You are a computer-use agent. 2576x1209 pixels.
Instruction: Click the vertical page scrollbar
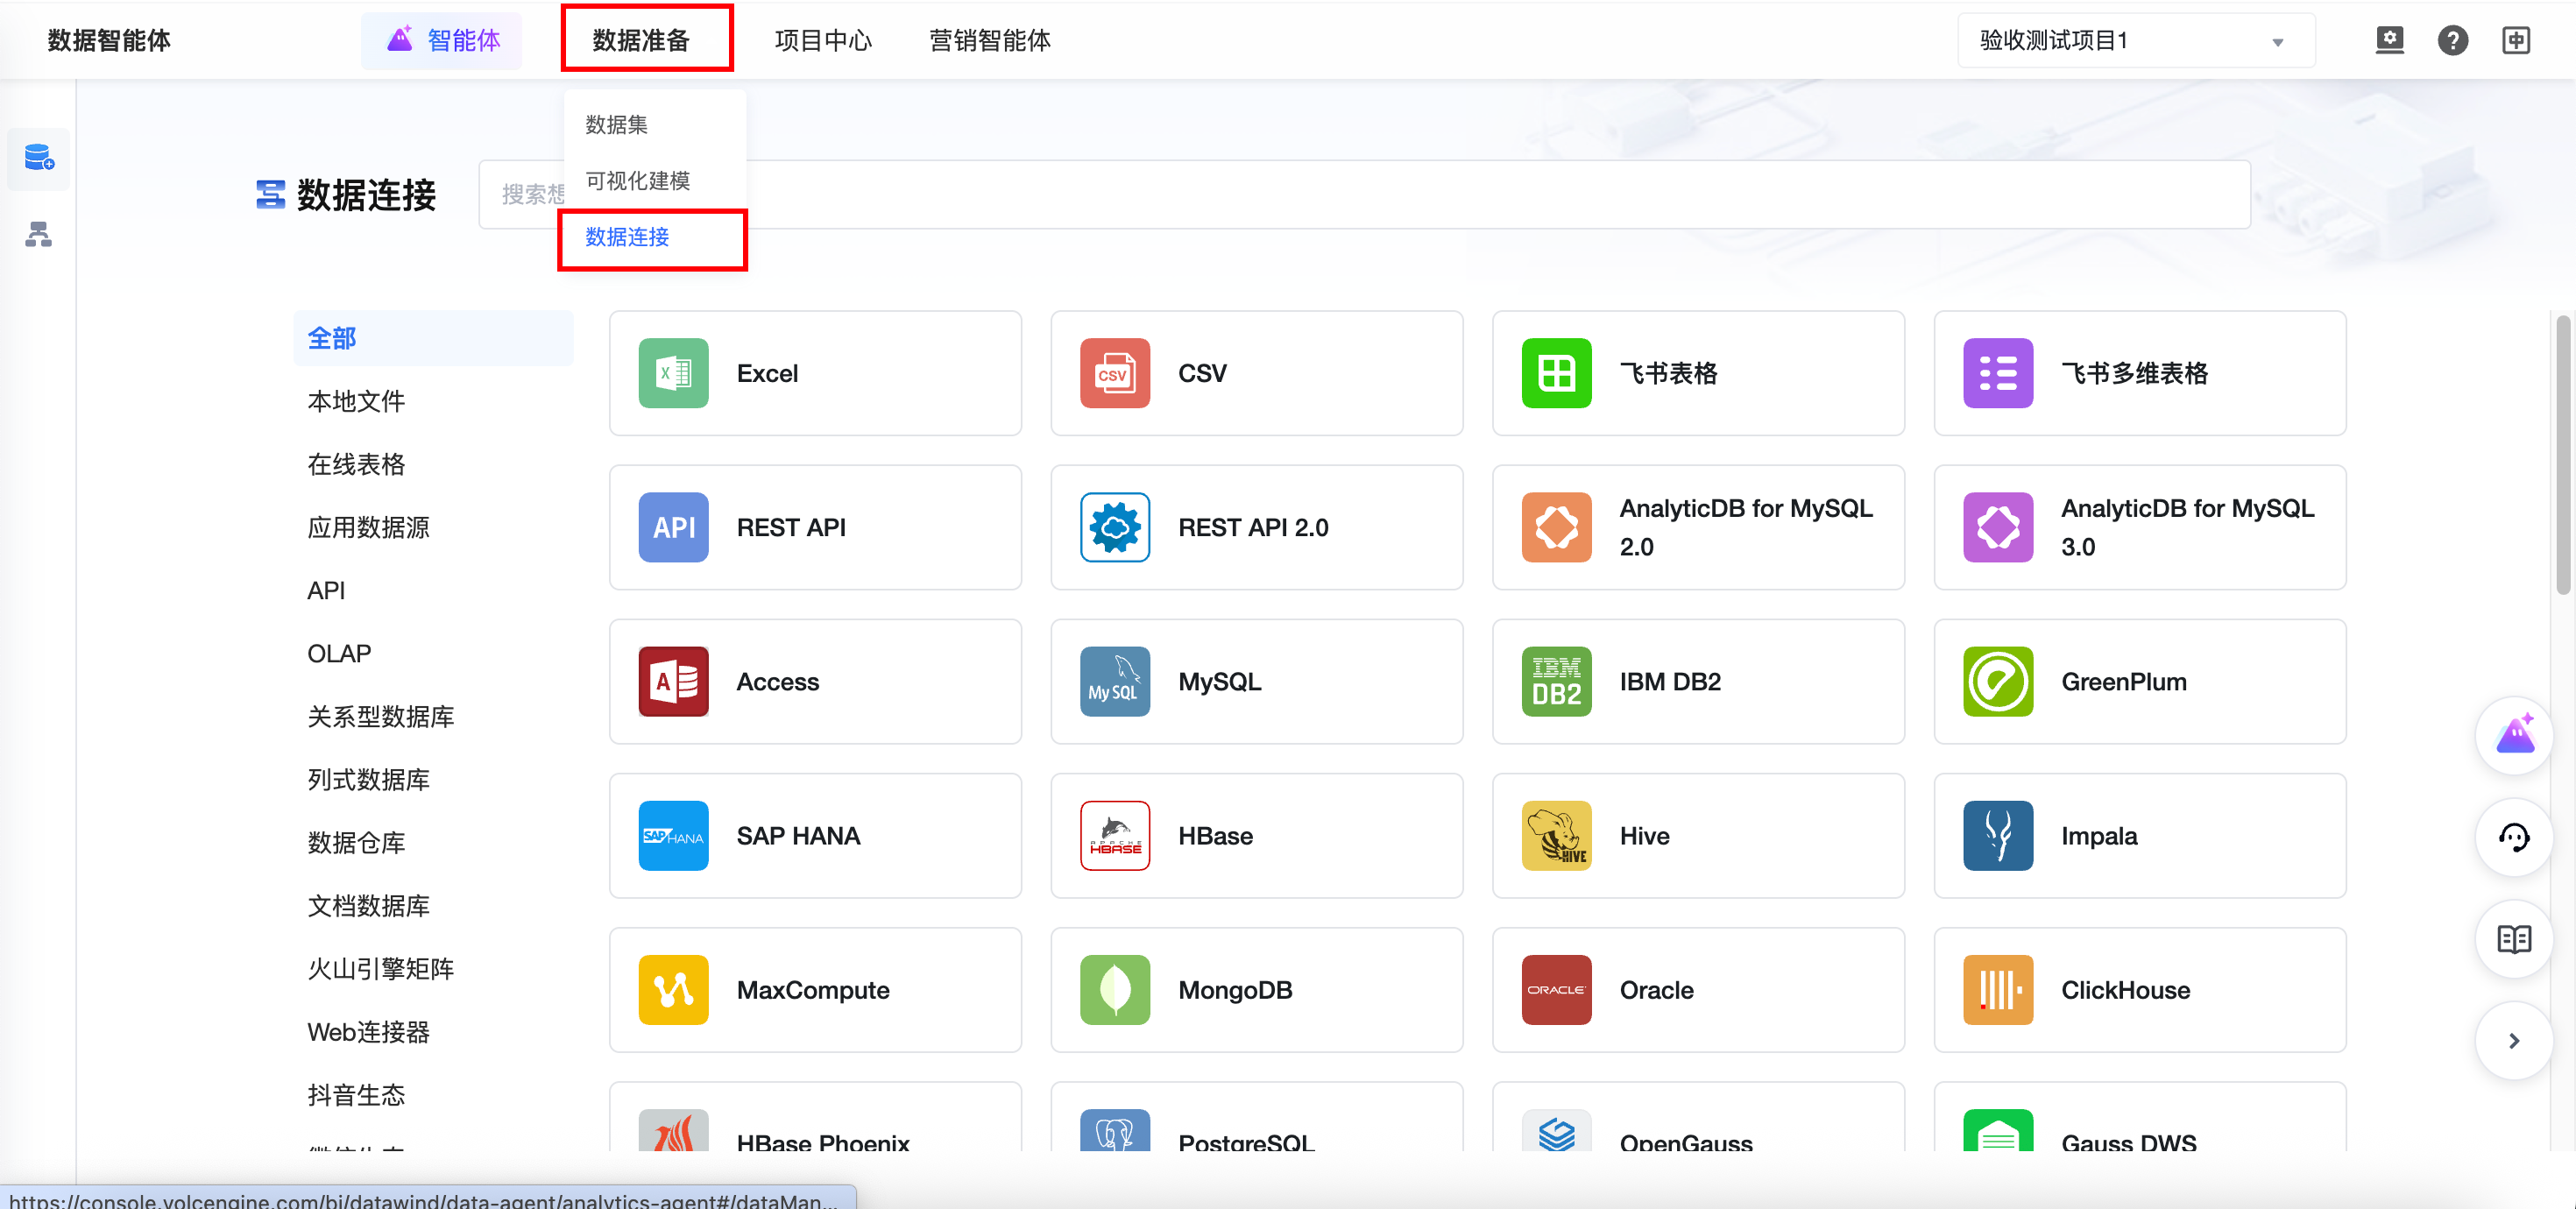click(2562, 455)
